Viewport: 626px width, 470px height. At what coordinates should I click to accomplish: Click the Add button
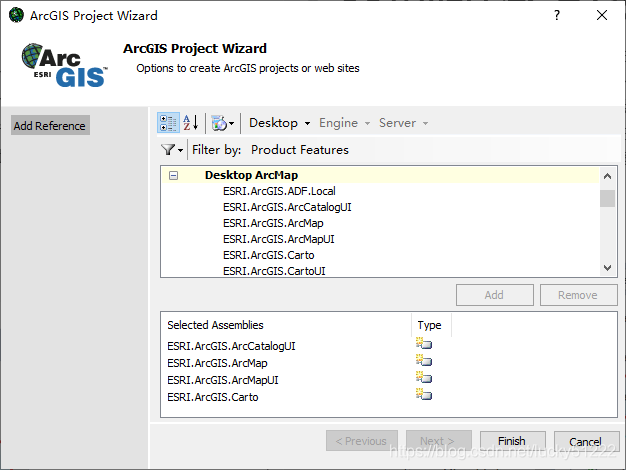(495, 295)
